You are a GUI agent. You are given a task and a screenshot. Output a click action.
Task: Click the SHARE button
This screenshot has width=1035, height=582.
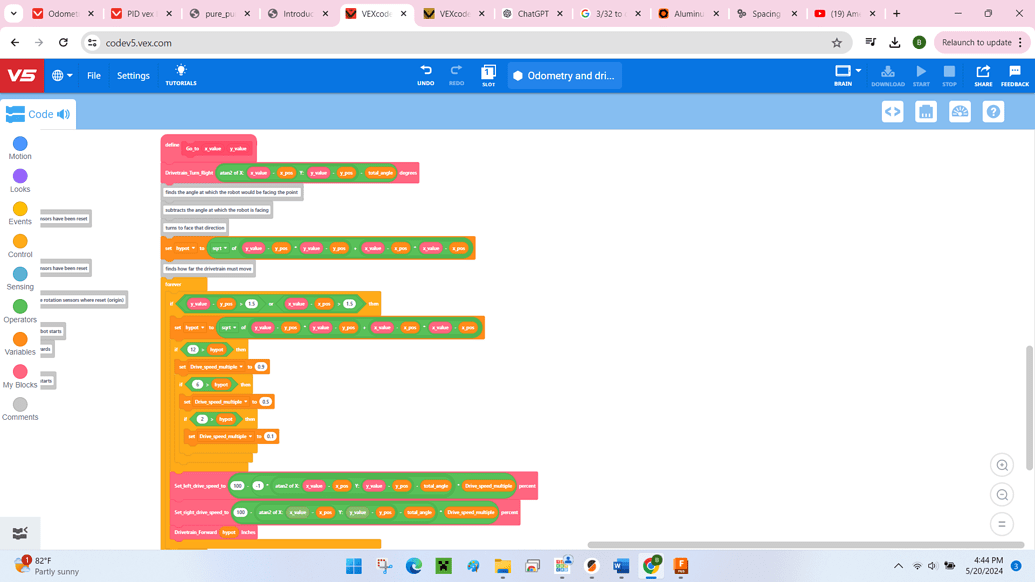[983, 74]
